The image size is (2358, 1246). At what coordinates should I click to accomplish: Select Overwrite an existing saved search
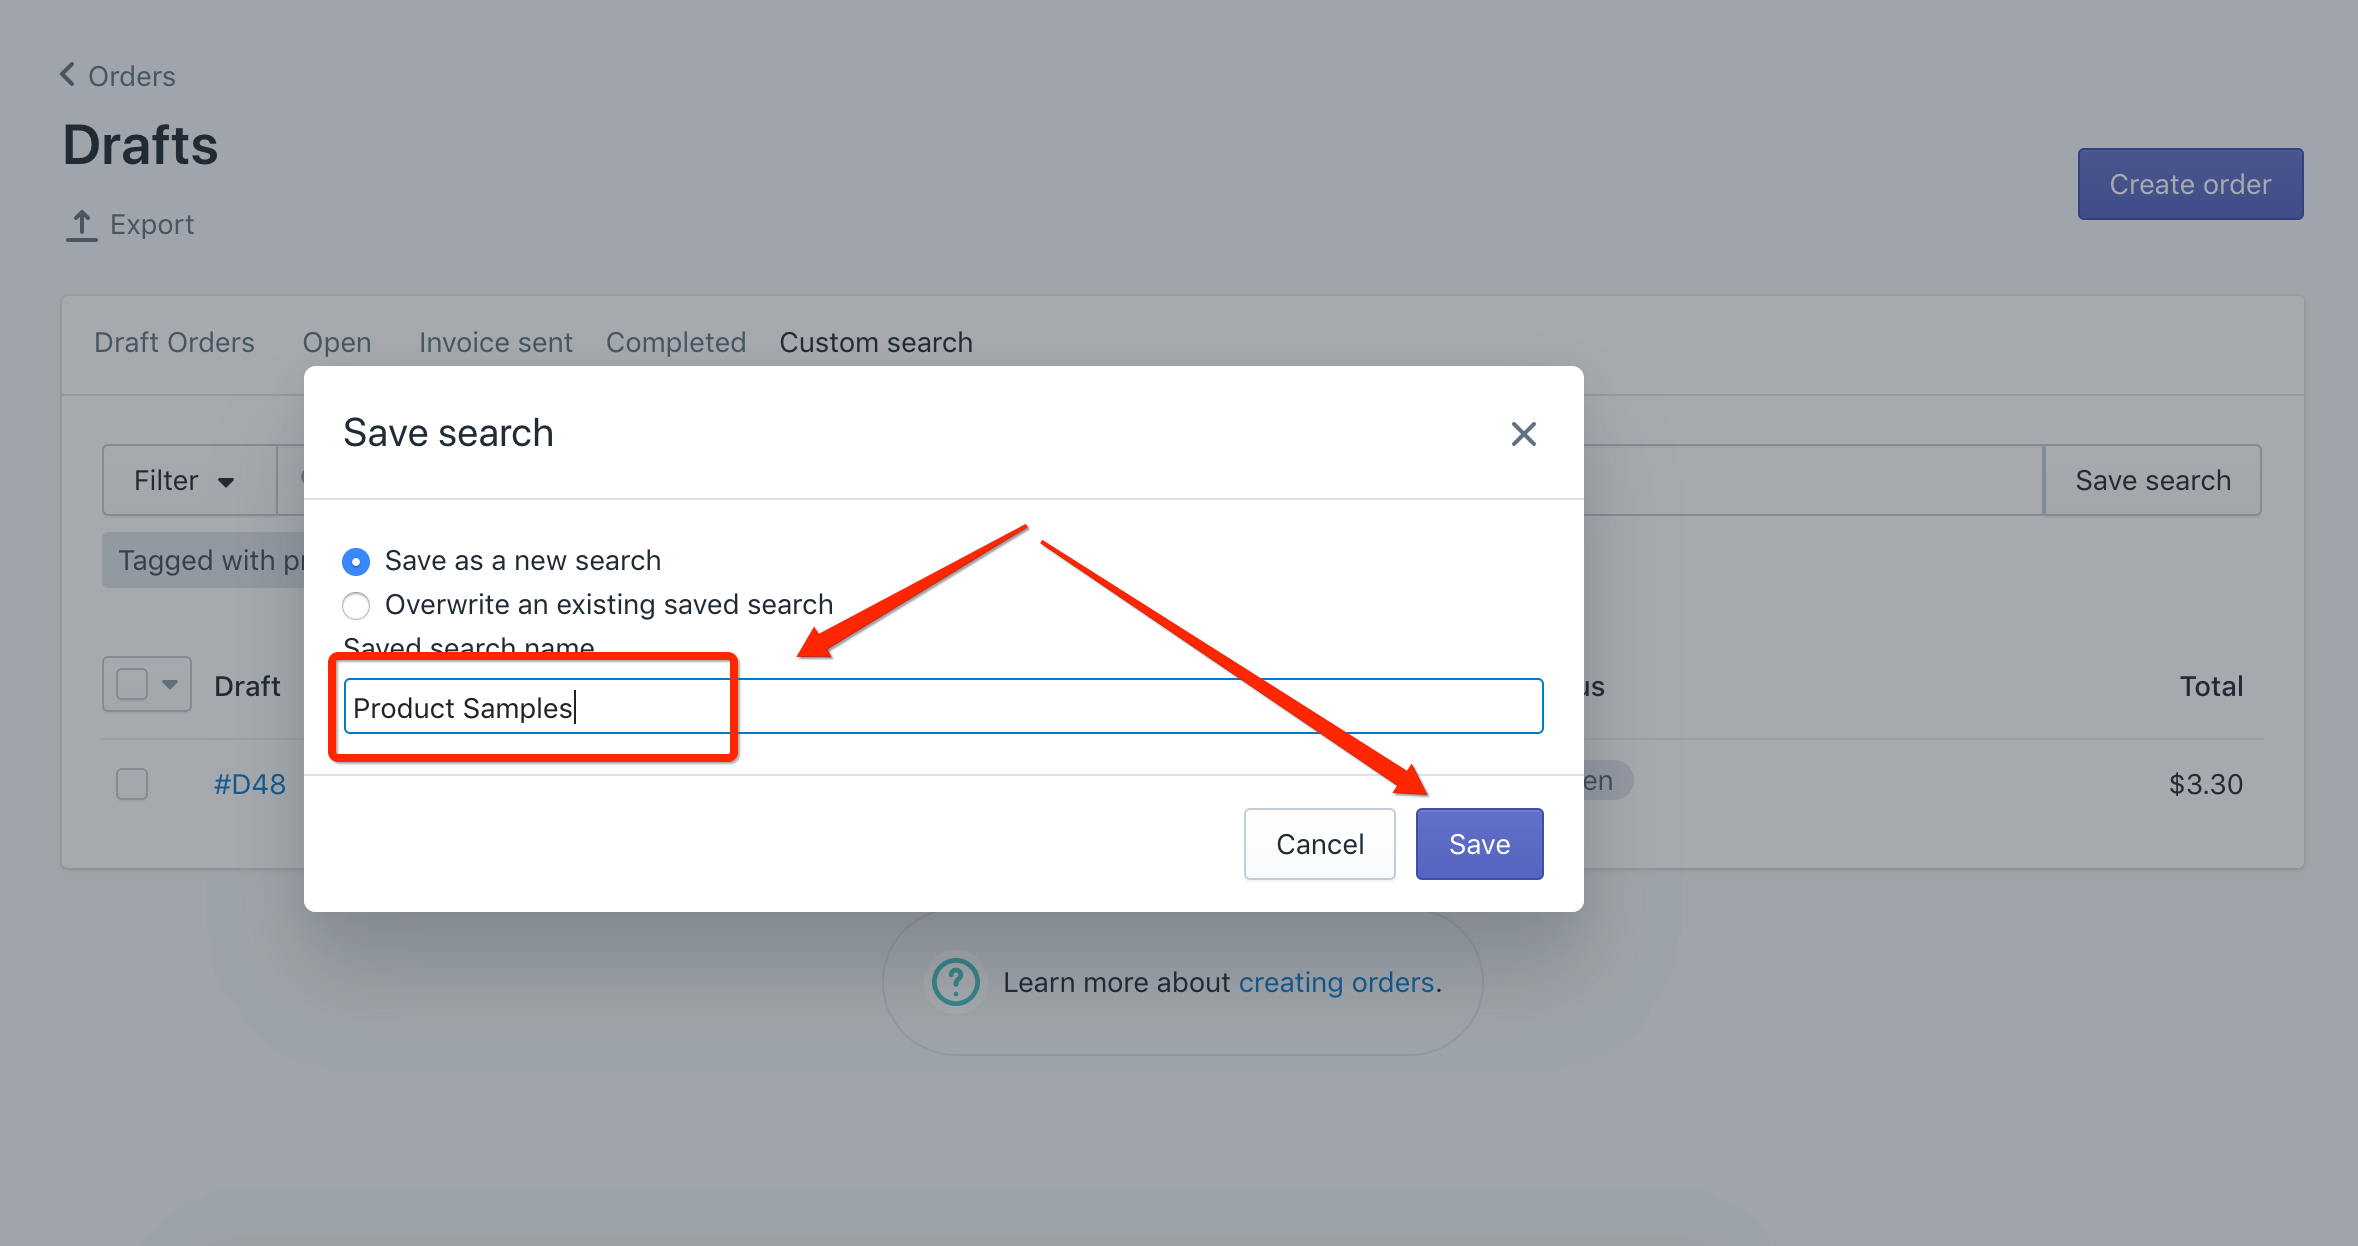[x=356, y=606]
